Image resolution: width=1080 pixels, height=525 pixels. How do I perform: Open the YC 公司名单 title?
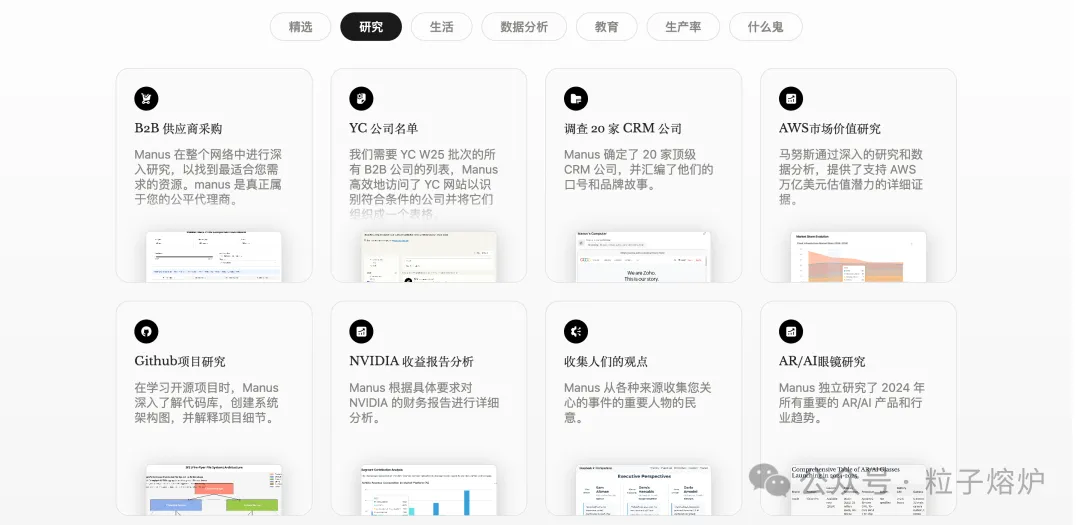coord(384,129)
